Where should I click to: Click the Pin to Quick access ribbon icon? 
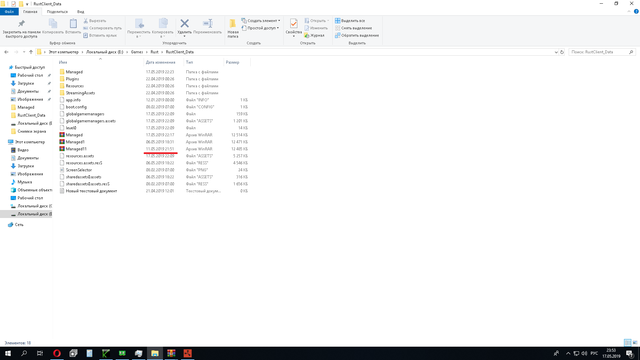tap(21, 24)
